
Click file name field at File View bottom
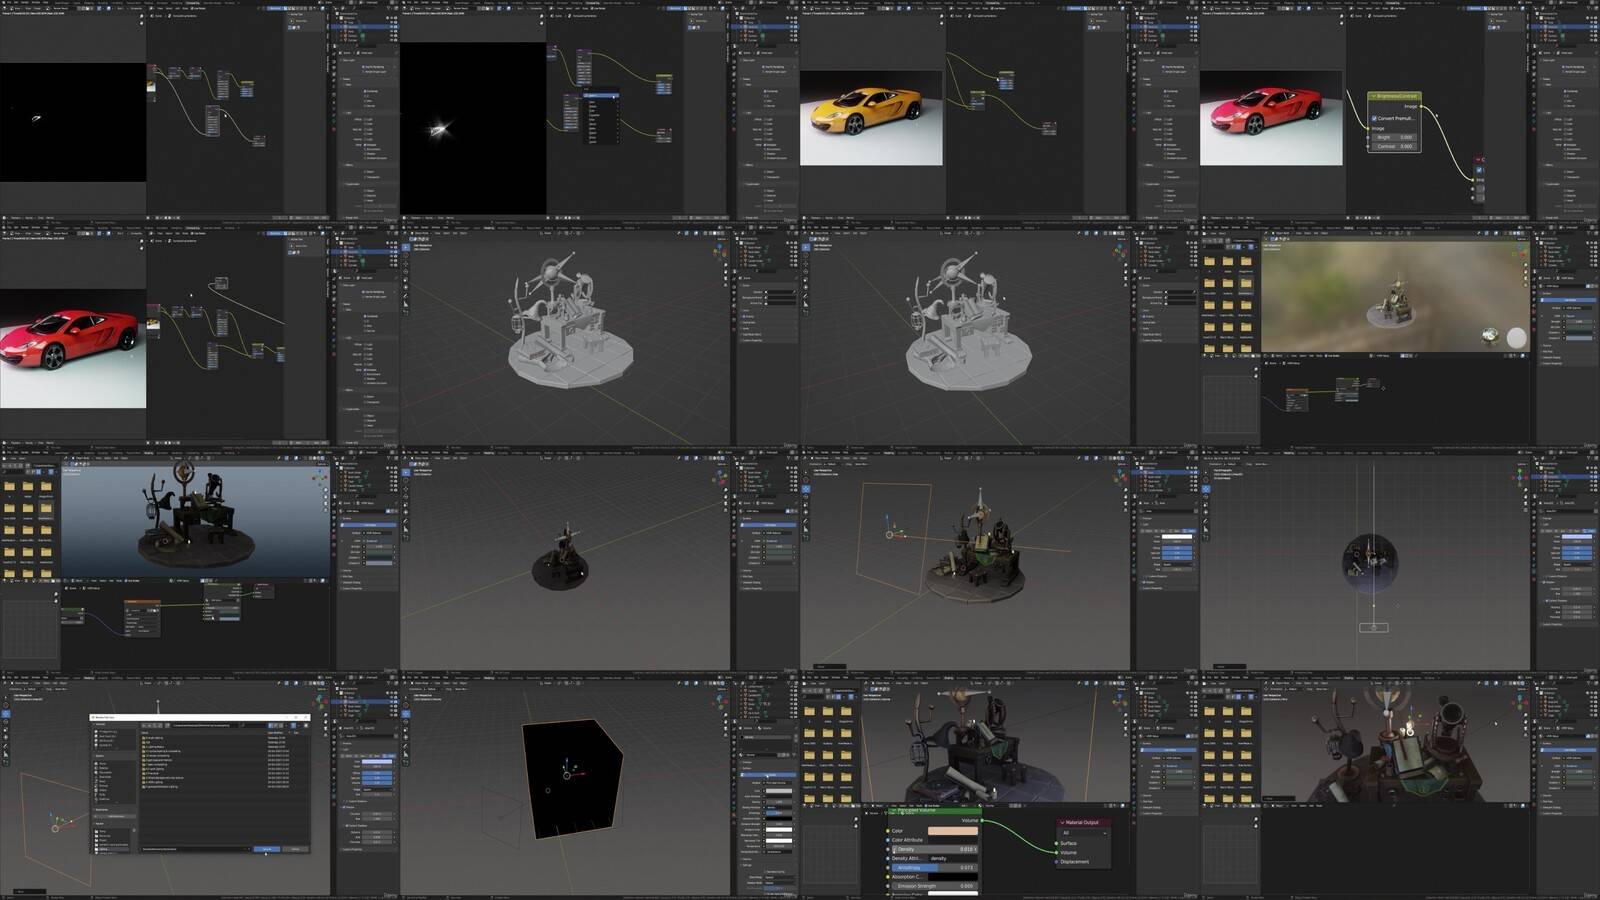click(196, 849)
